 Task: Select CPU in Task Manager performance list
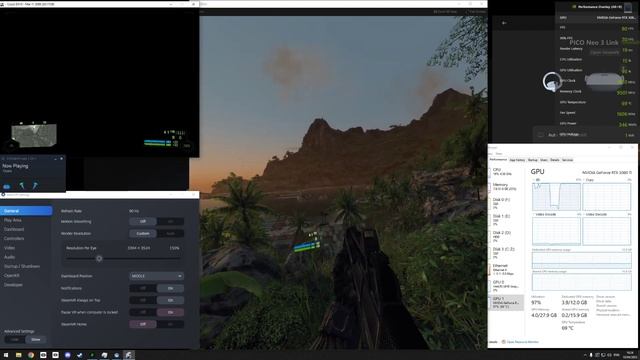coord(506,172)
